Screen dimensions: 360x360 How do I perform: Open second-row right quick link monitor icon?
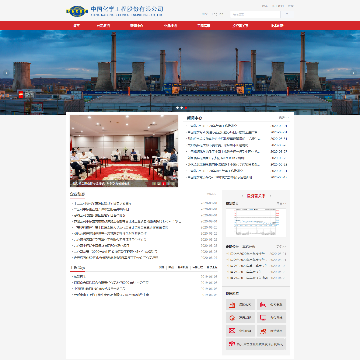271,318
